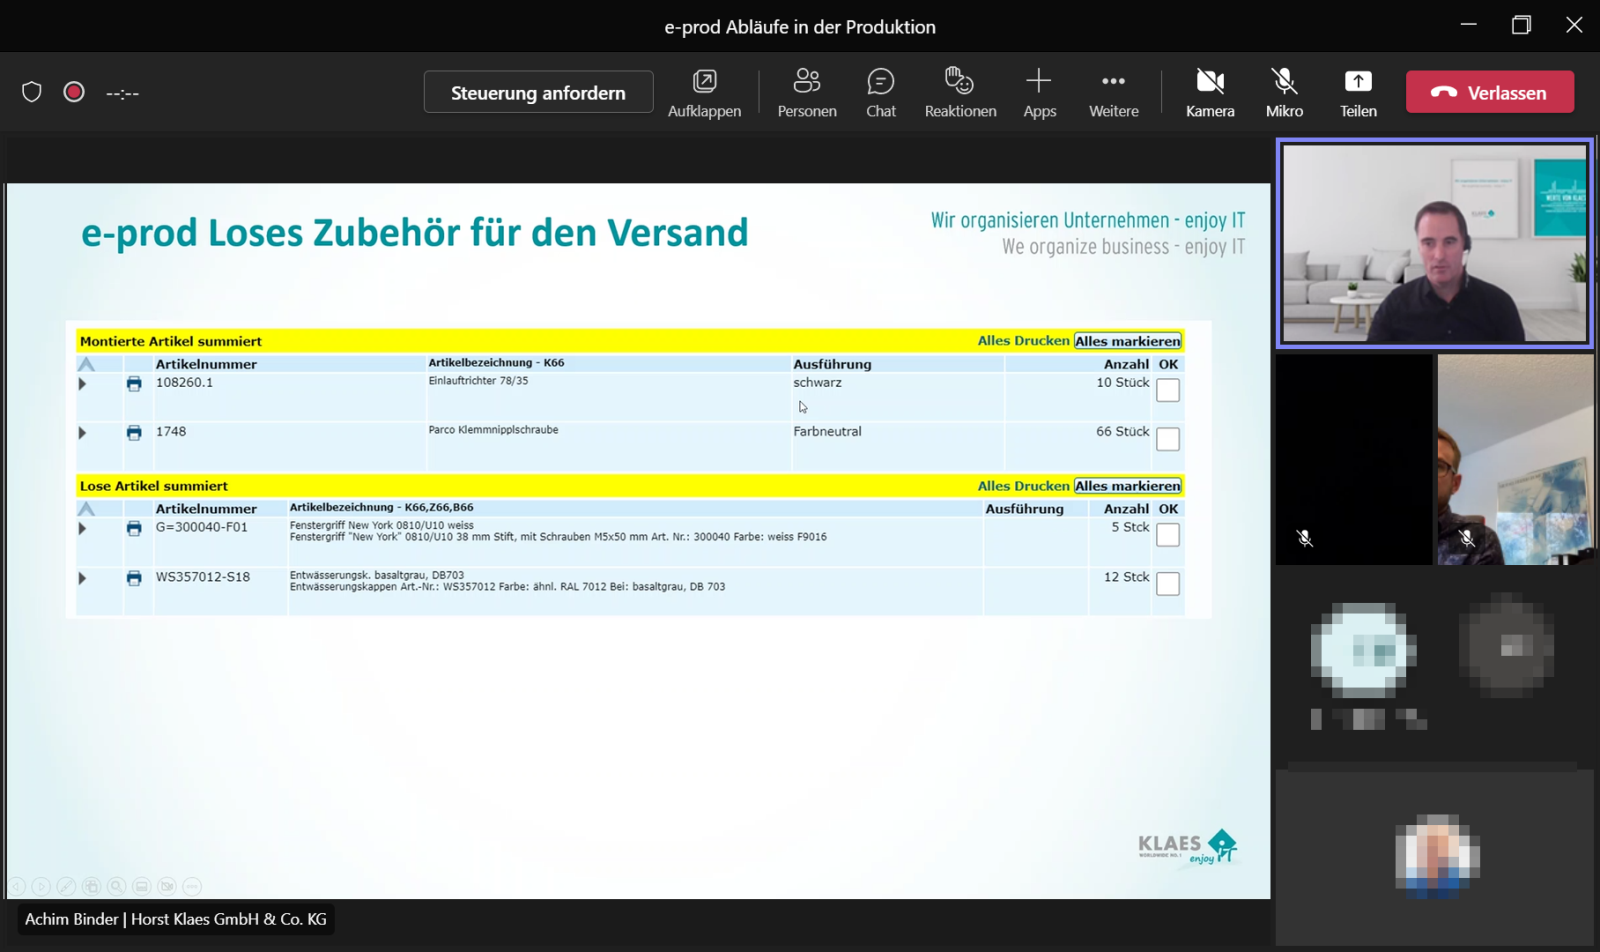The image size is (1600, 952).
Task: Open more slideshow options ellipsis icon
Action: [x=192, y=886]
